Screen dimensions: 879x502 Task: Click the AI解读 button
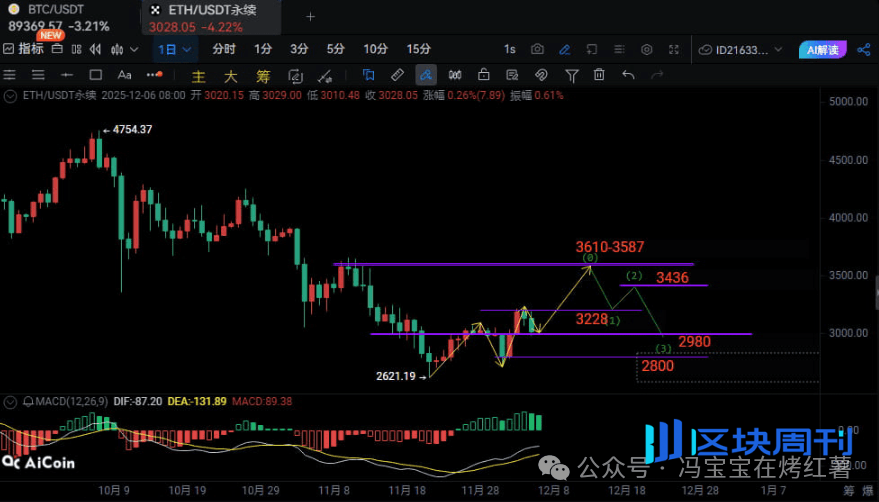[x=823, y=49]
